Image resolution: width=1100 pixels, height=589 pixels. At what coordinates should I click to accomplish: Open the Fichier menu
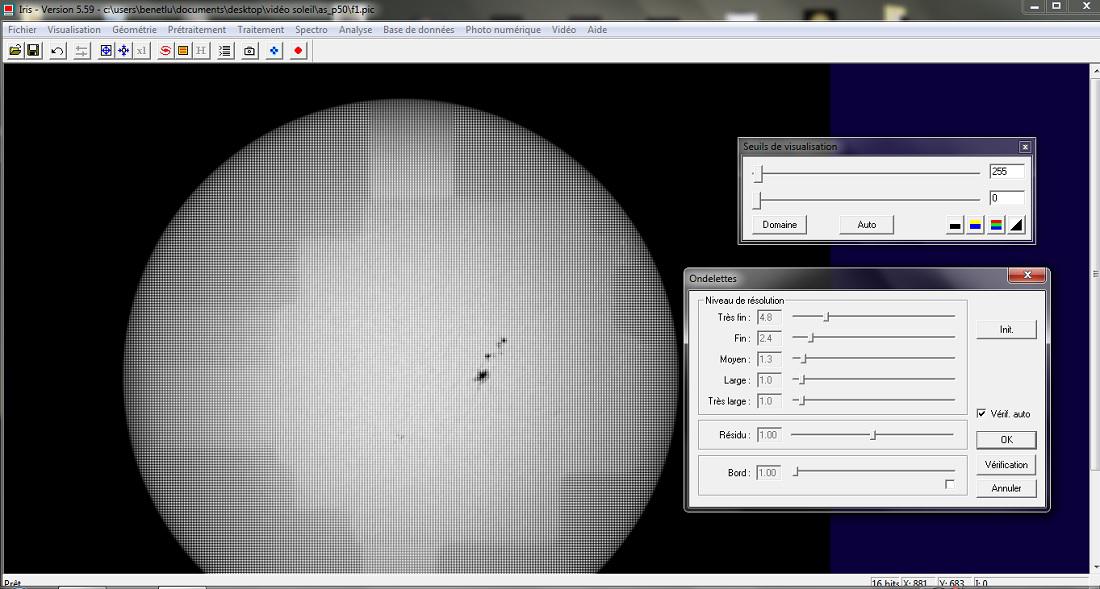click(x=22, y=29)
